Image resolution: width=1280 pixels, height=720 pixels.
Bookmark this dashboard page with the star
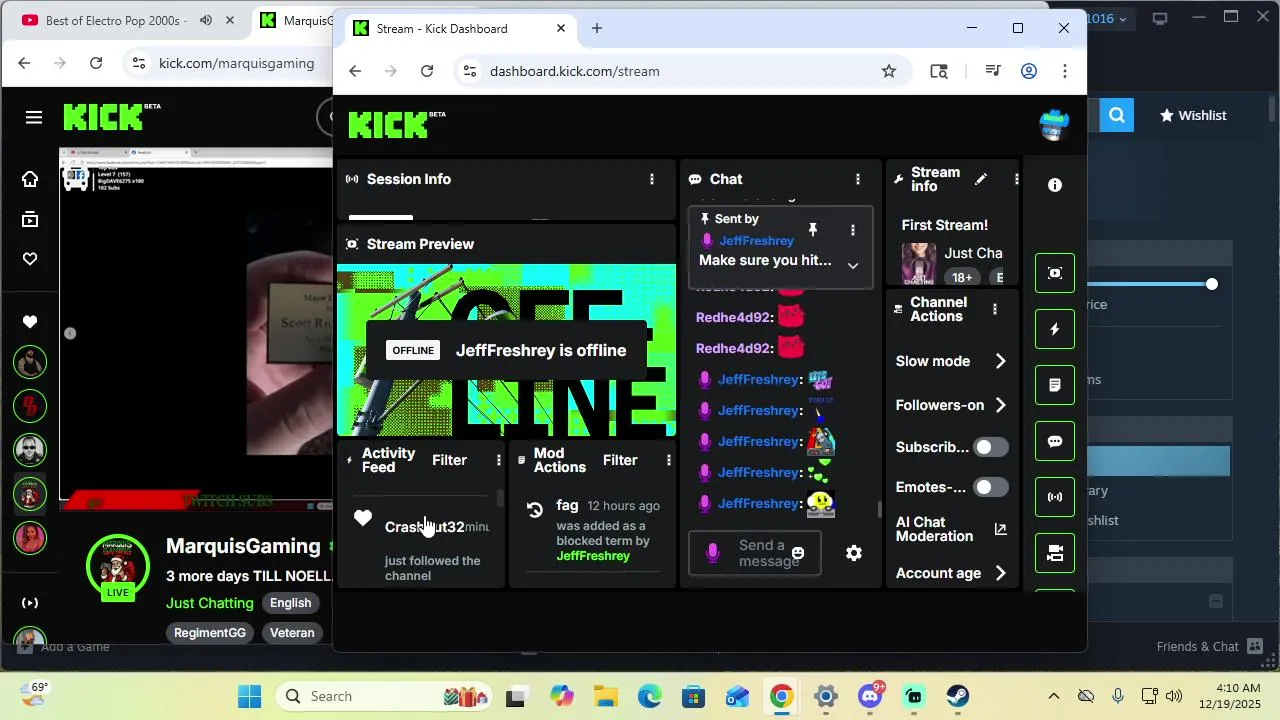click(x=889, y=71)
